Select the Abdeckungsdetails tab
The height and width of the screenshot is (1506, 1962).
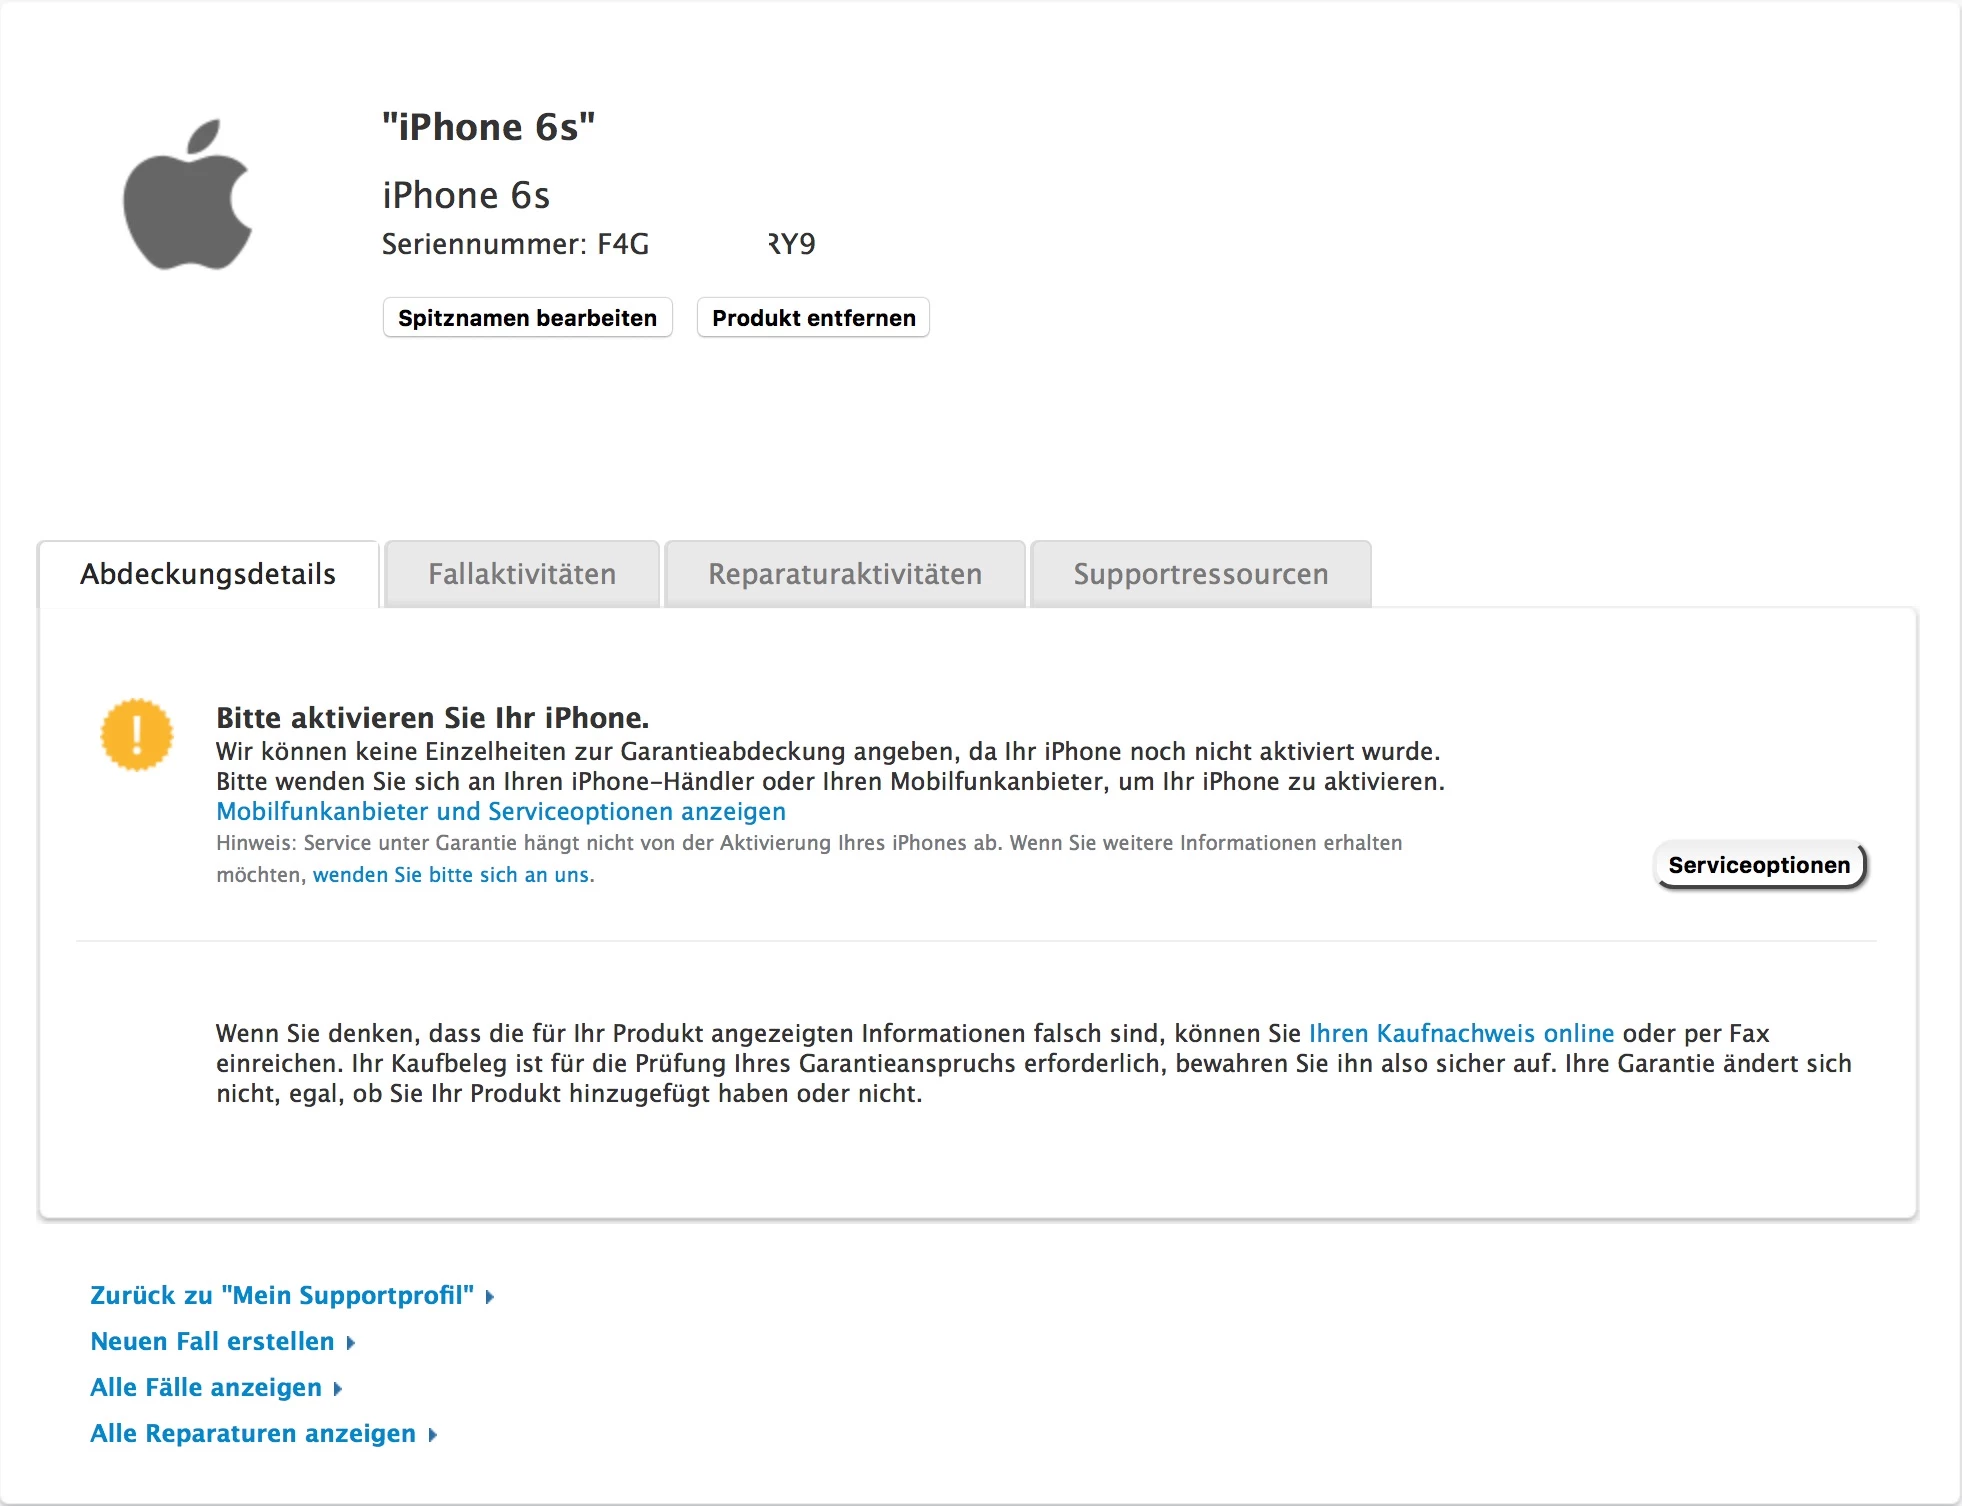208,574
